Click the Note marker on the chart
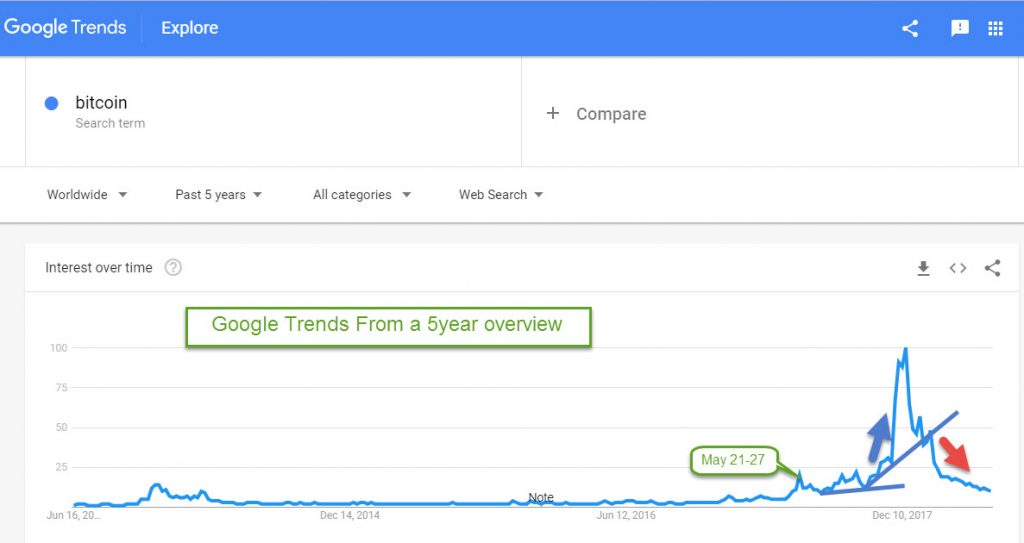This screenshot has height=543, width=1024. pos(540,497)
